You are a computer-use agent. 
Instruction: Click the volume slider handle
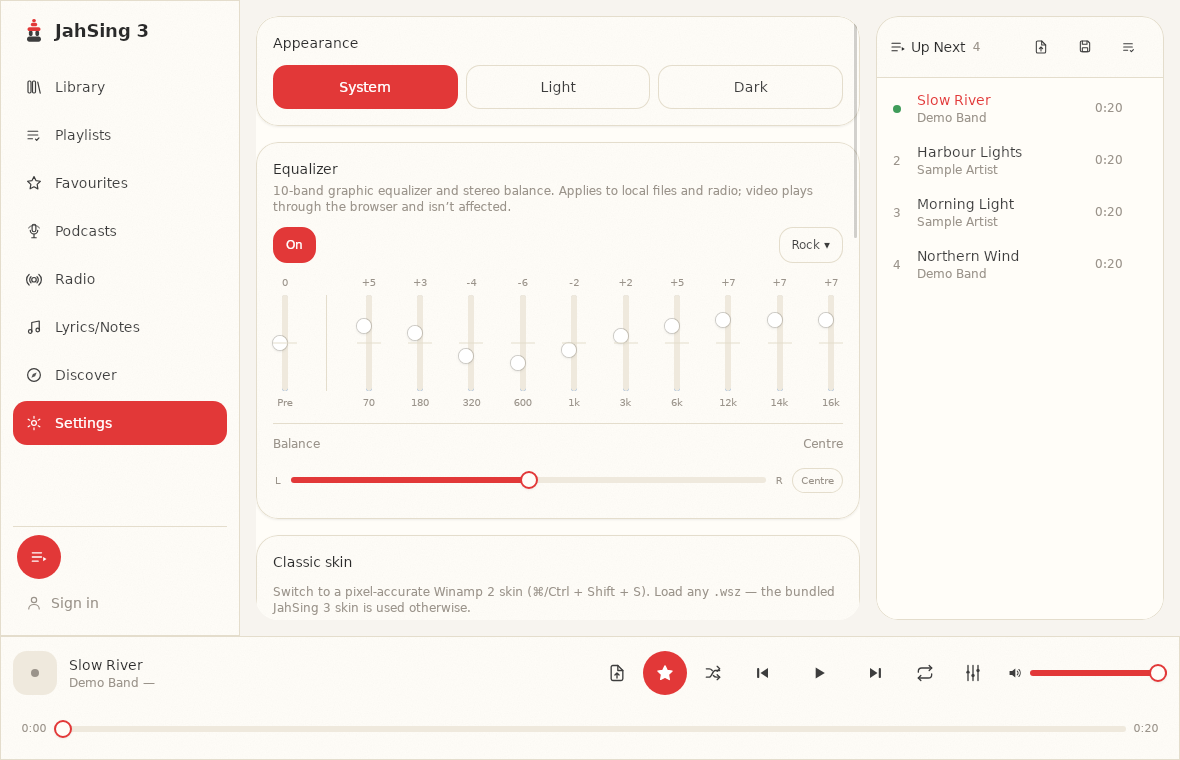point(1158,673)
